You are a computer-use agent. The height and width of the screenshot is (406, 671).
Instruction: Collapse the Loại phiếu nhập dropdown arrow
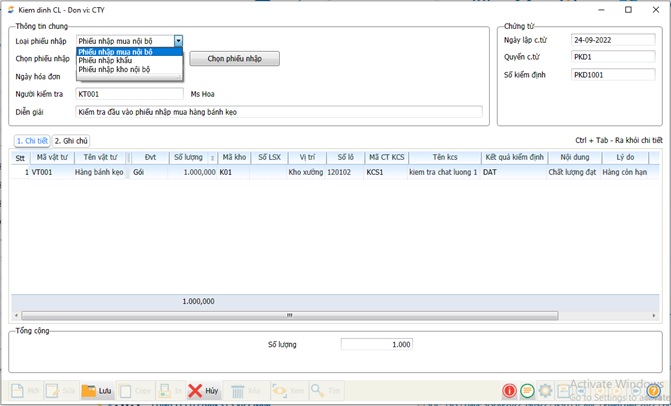coord(178,41)
